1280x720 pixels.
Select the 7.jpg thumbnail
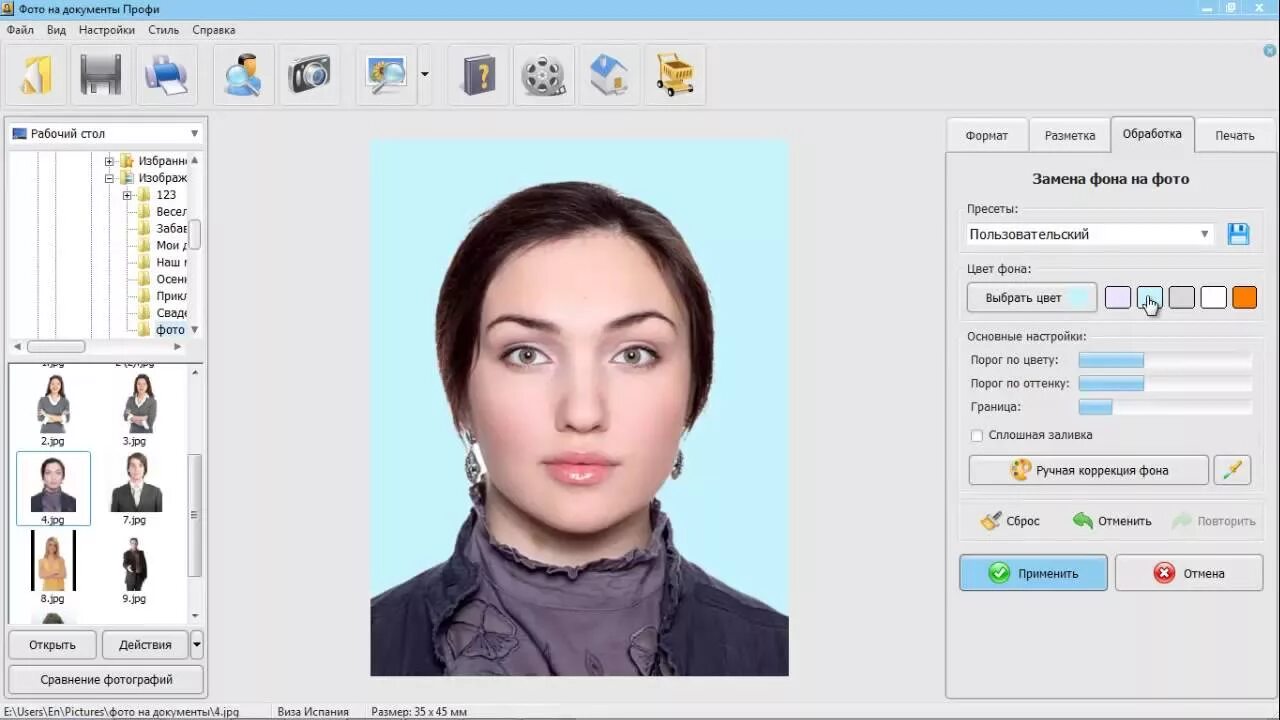click(x=136, y=489)
